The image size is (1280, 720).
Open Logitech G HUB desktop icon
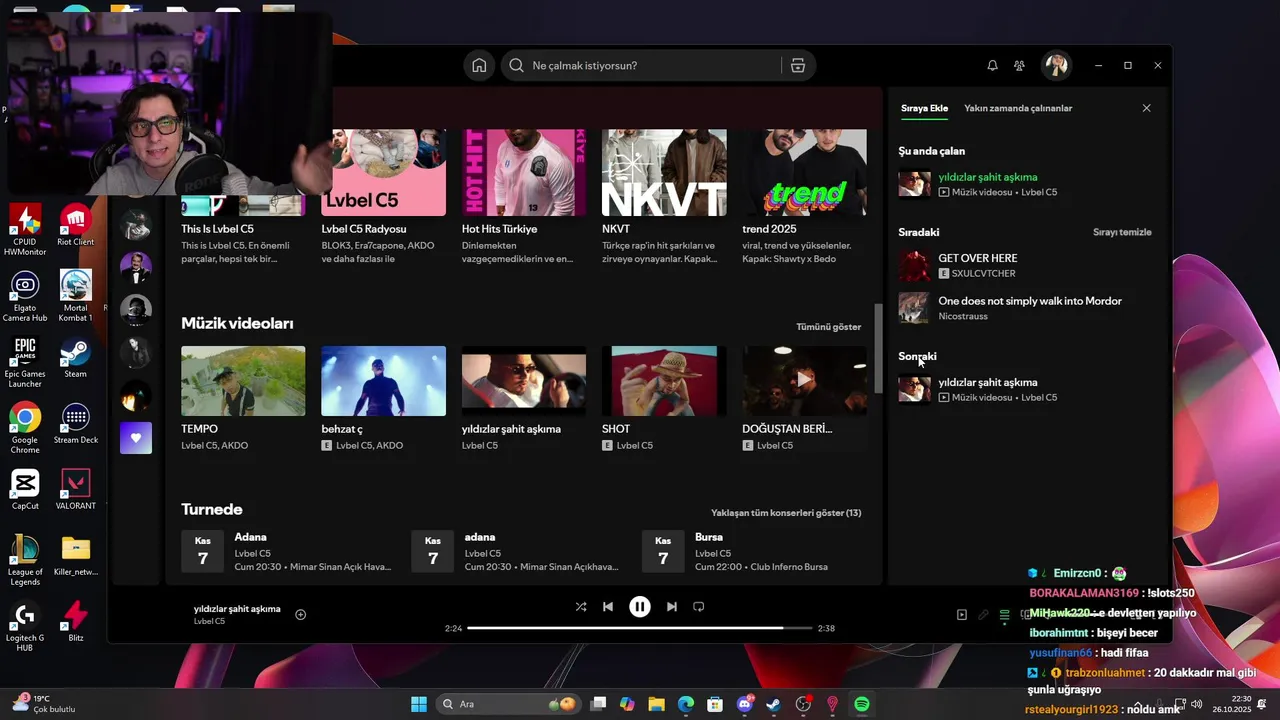[x=25, y=626]
